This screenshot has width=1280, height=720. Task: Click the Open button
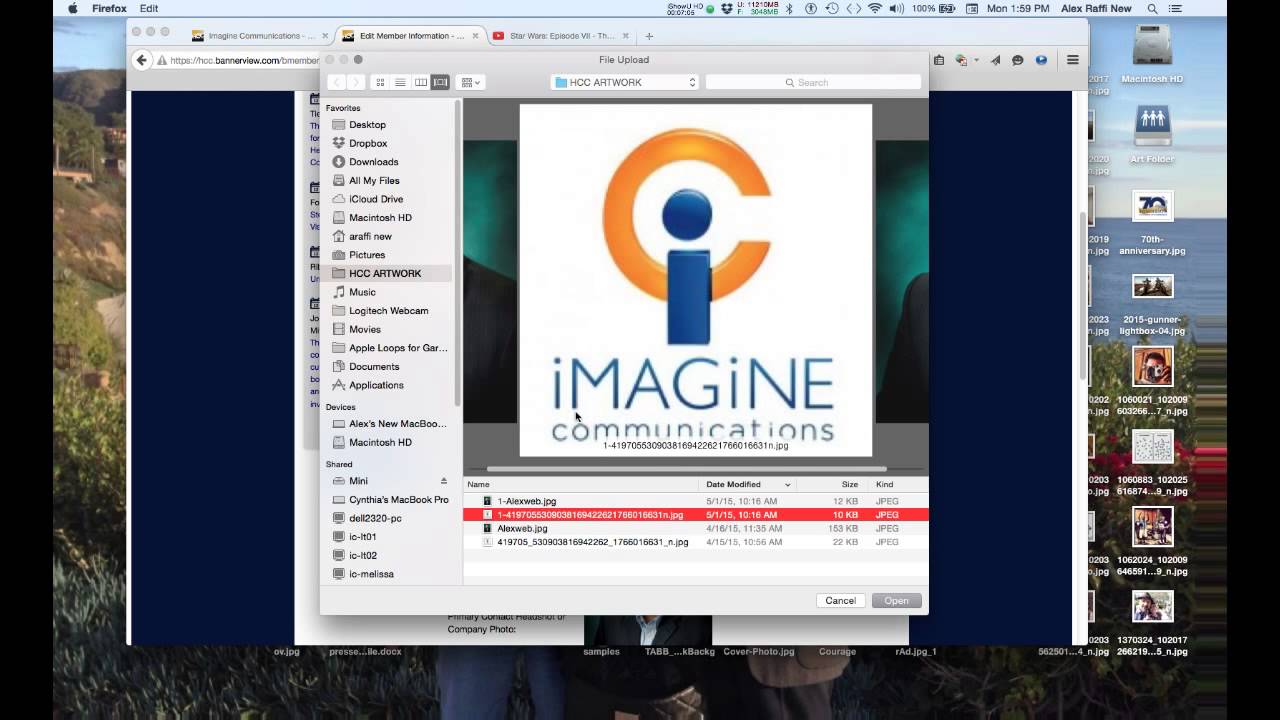click(x=896, y=601)
